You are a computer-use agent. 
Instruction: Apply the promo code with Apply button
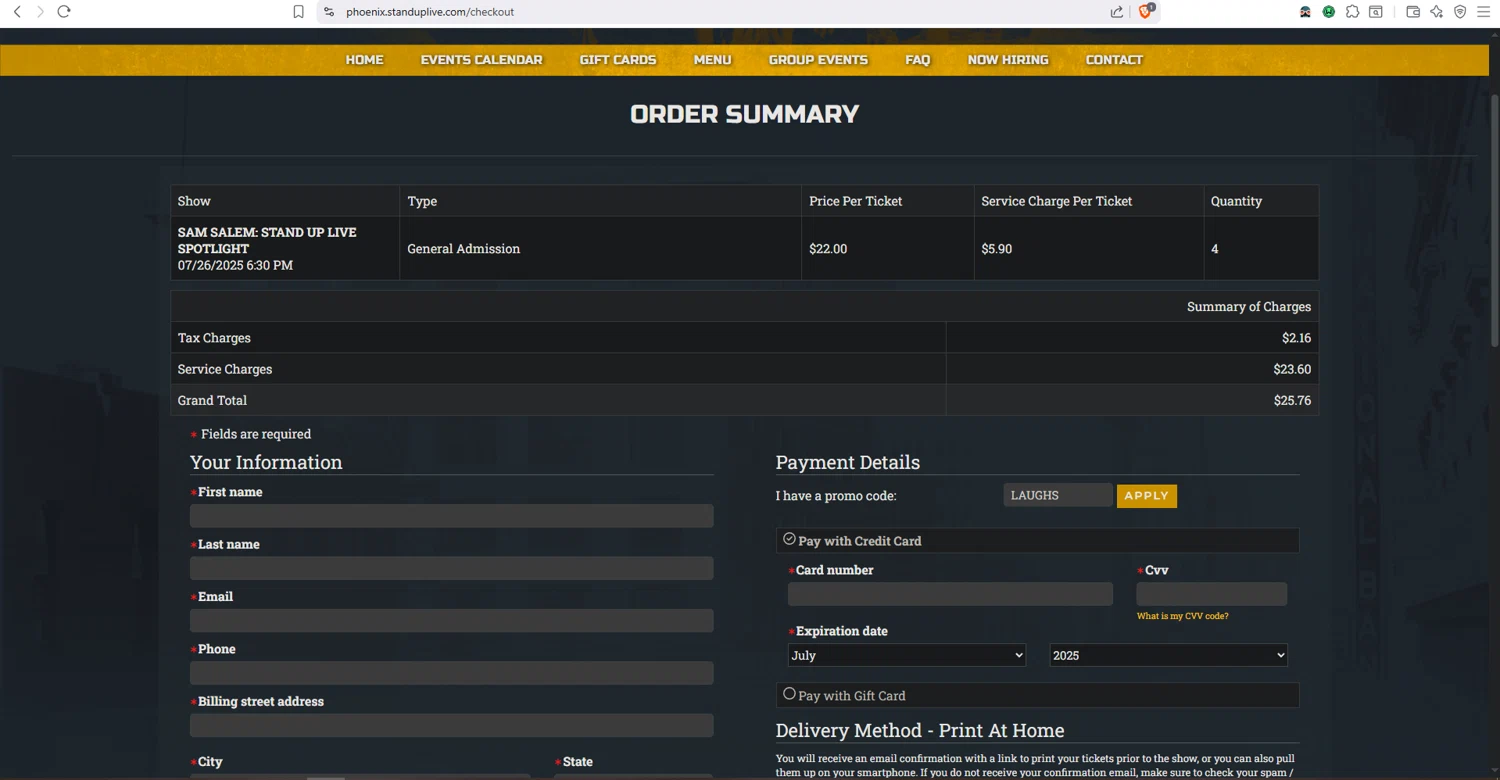(x=1146, y=496)
